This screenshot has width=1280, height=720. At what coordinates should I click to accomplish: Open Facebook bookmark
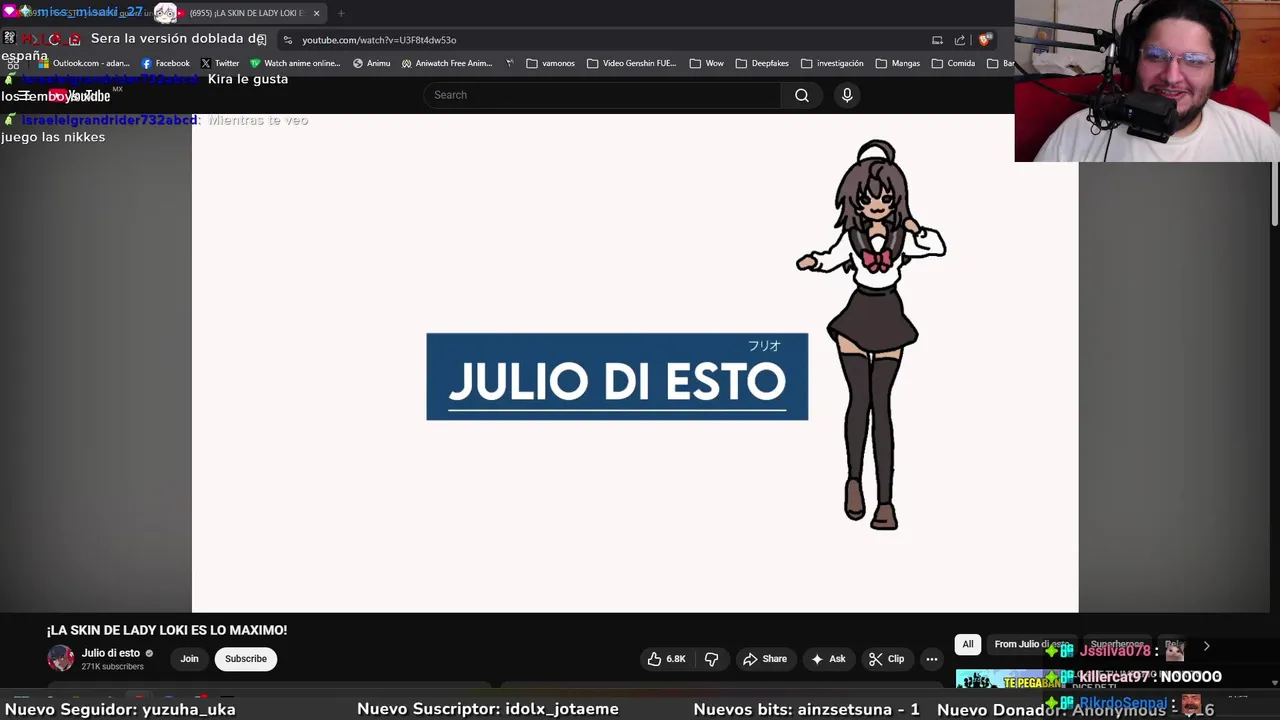[x=165, y=63]
